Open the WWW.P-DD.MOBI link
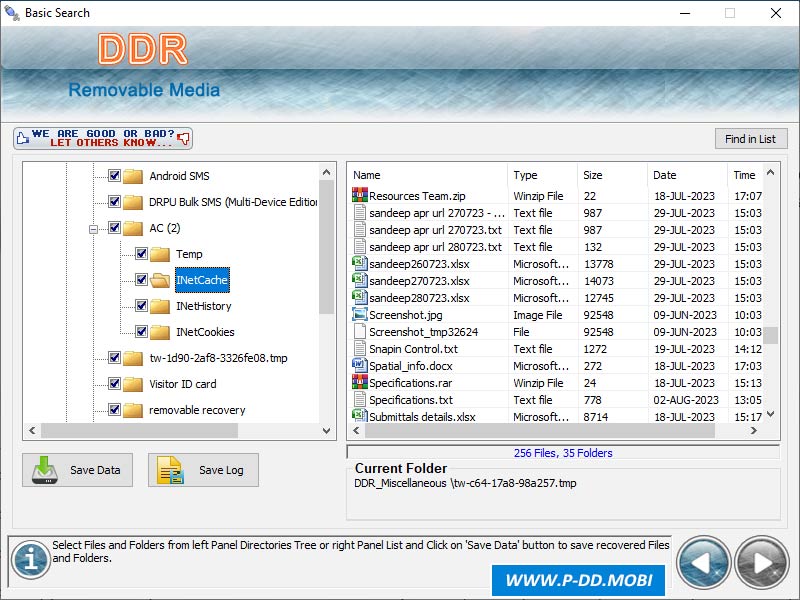This screenshot has height=600, width=800. [x=580, y=580]
